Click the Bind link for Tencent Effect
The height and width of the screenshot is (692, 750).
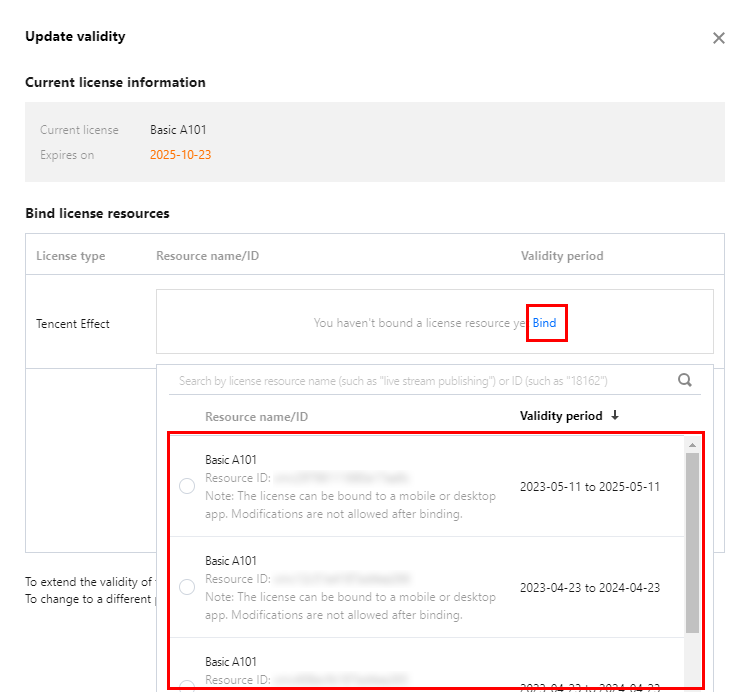coord(545,323)
